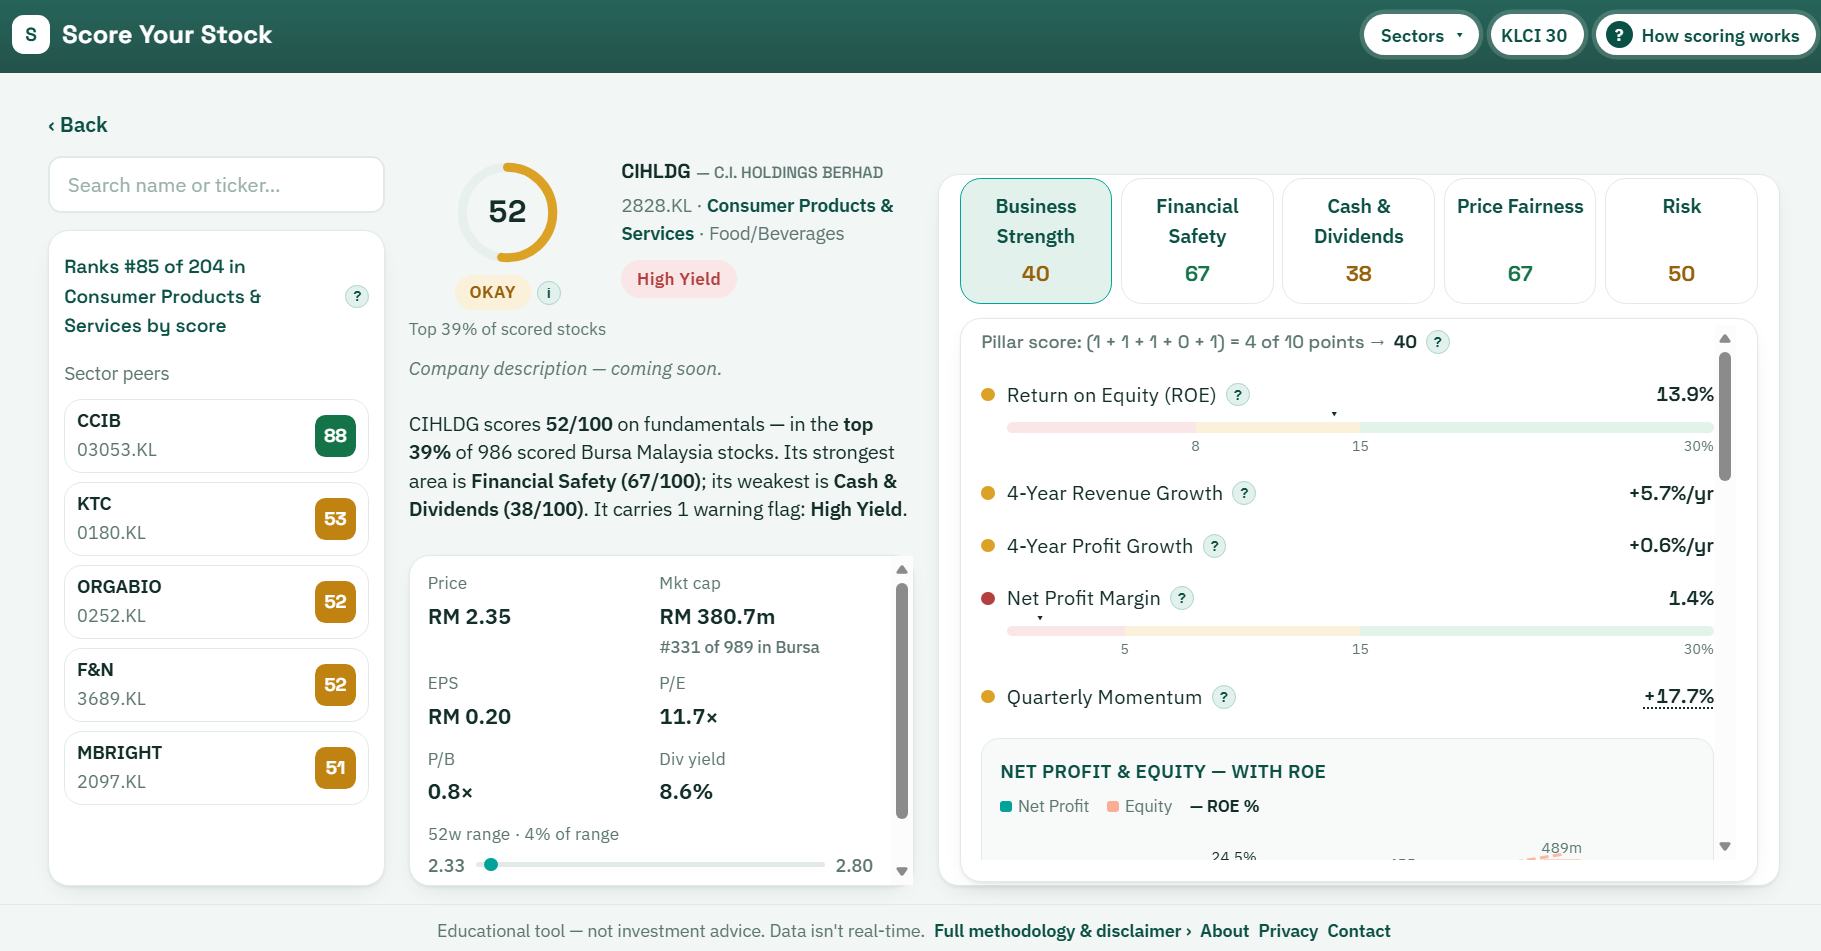This screenshot has height=951, width=1821.
Task: Open the Contact link
Action: tap(1359, 931)
